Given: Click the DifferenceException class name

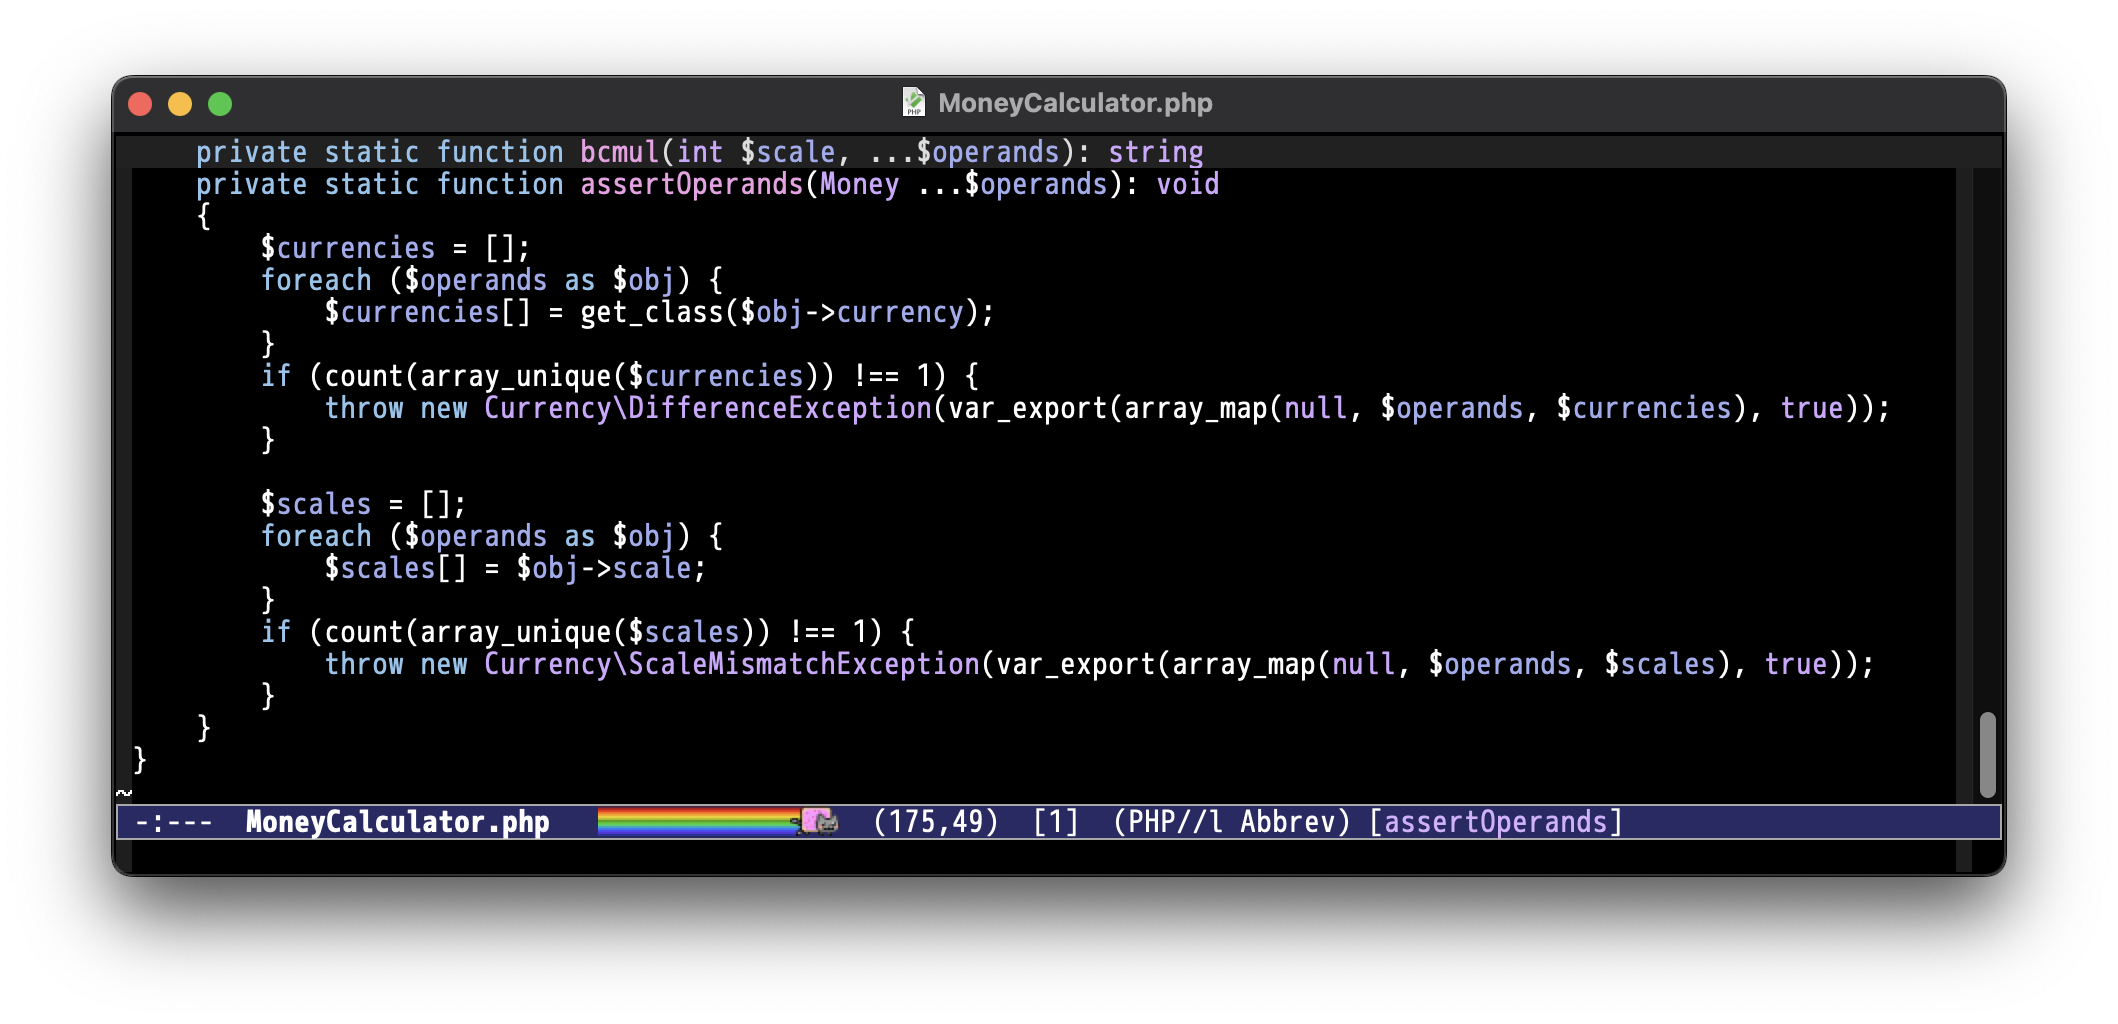Looking at the screenshot, I should click(x=780, y=408).
